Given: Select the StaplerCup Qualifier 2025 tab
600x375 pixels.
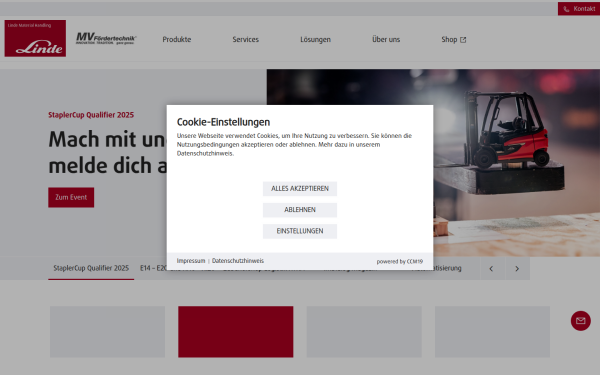Looking at the screenshot, I should 91,268.
